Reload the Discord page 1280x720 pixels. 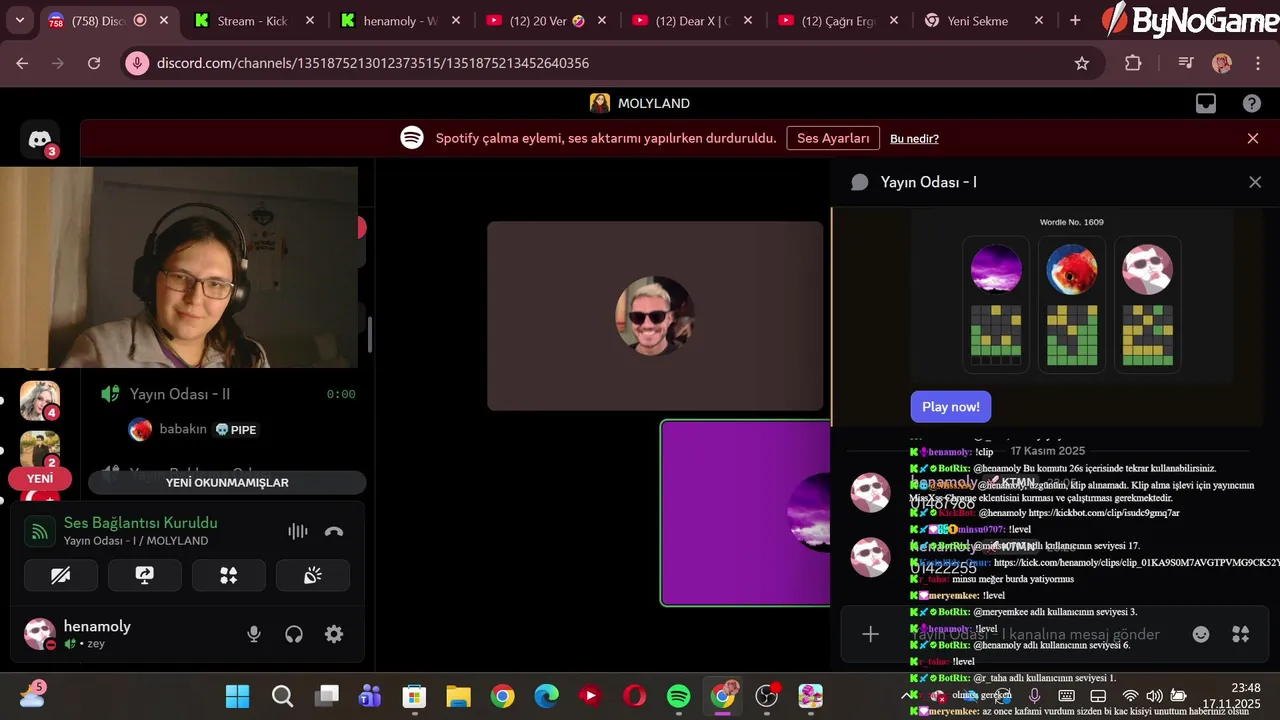(x=94, y=63)
